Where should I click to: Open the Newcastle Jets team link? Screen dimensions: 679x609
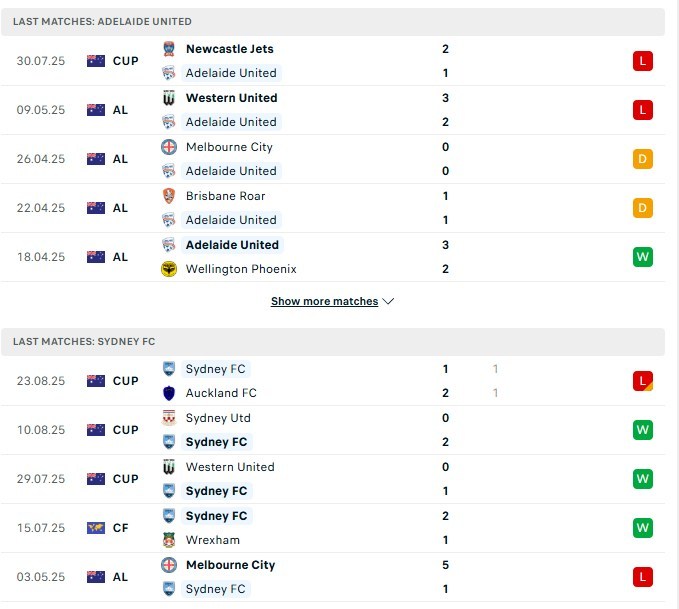click(229, 49)
